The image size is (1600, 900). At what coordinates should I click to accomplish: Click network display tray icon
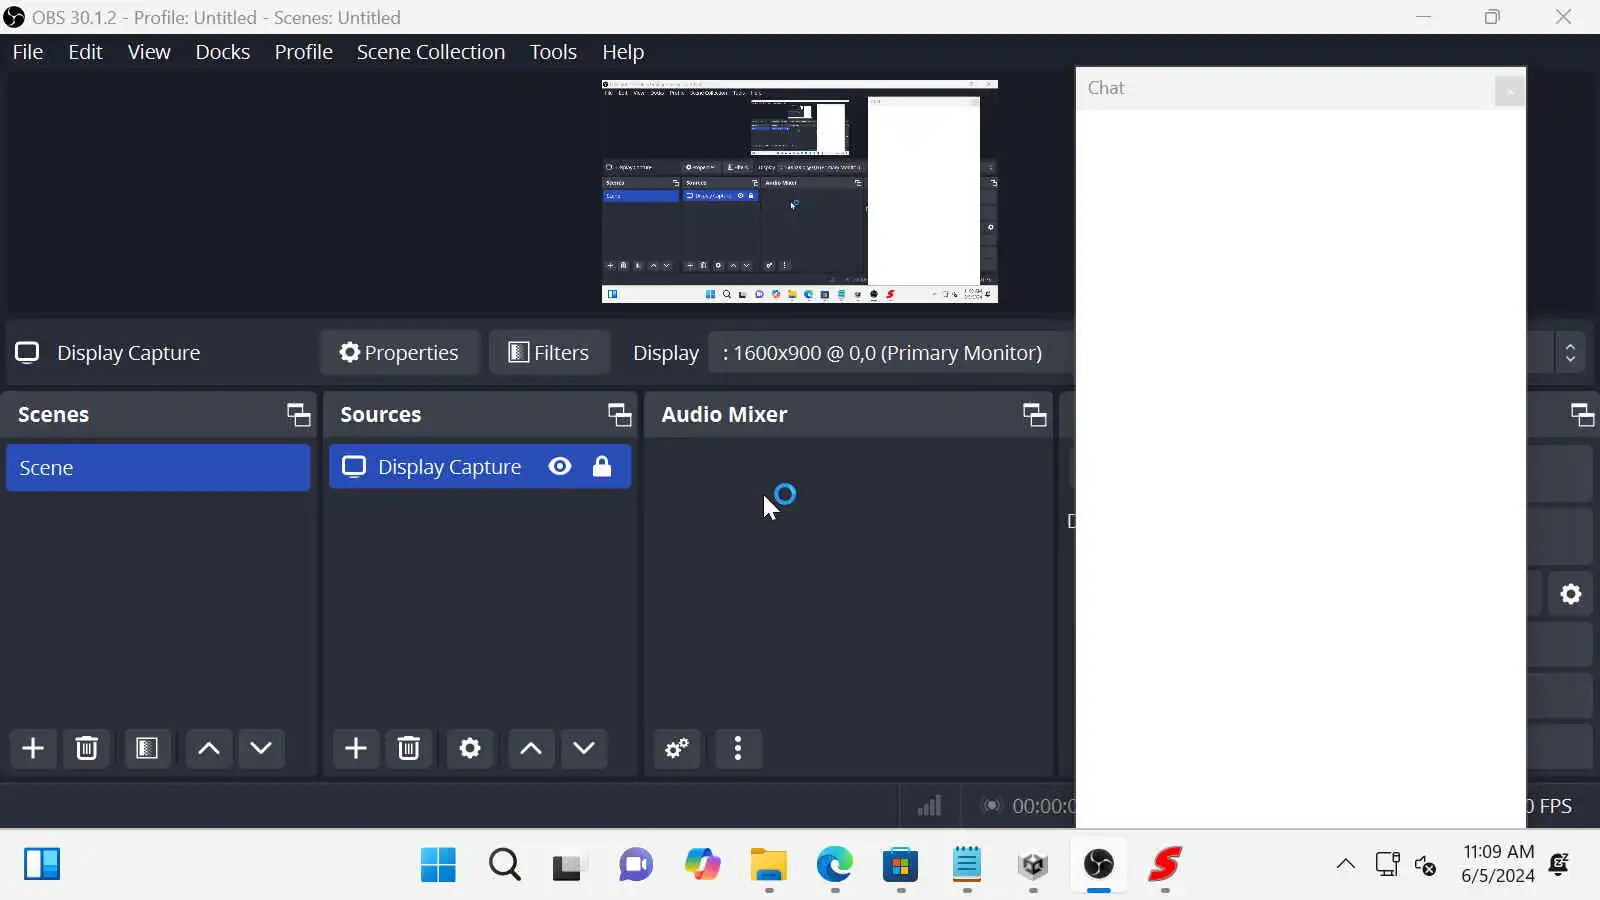coord(1387,865)
